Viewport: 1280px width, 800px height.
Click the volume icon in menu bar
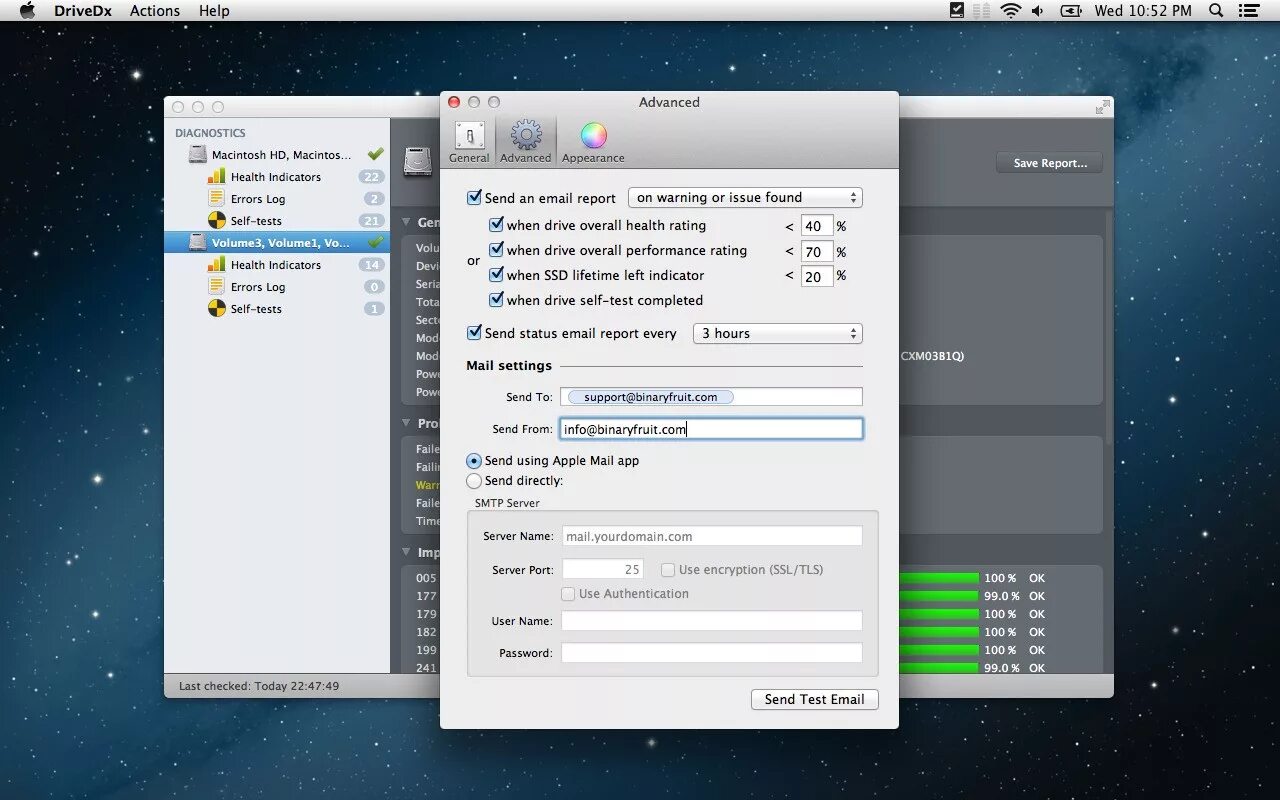(1037, 11)
